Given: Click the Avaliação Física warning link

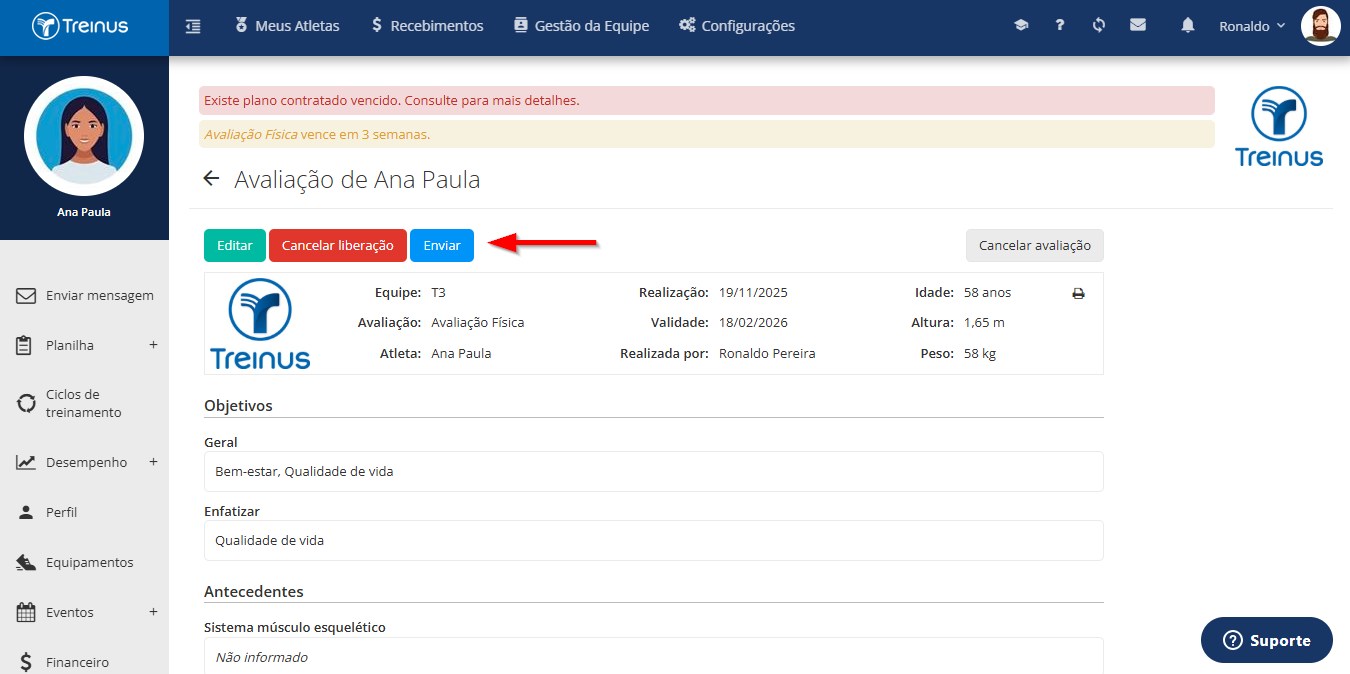Looking at the screenshot, I should (x=250, y=134).
